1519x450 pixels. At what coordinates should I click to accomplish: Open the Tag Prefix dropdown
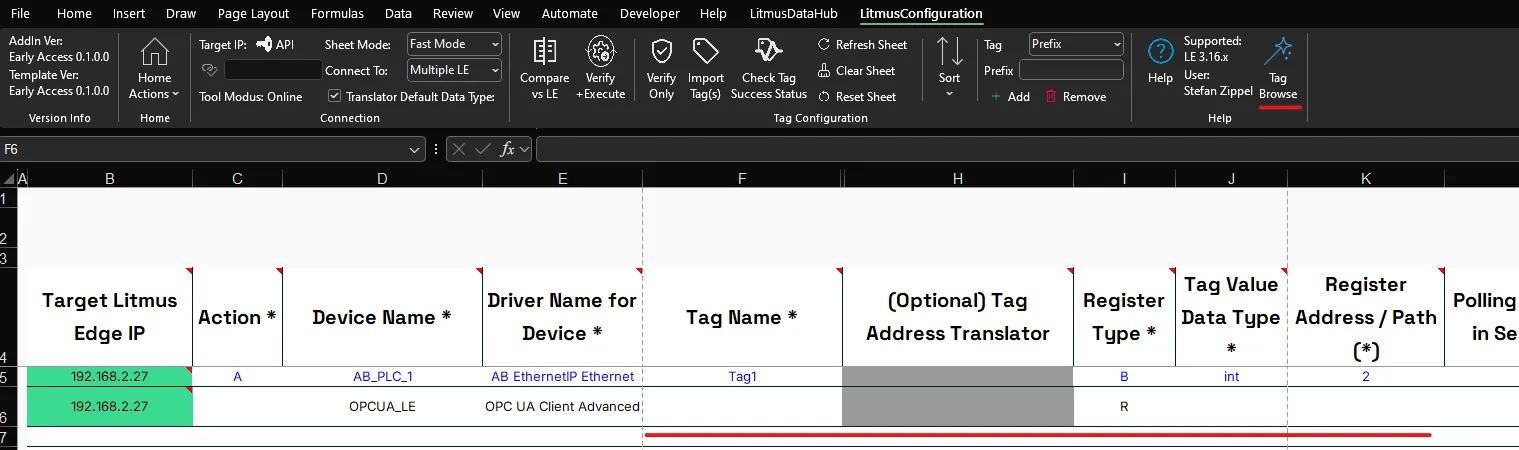pyautogui.click(x=1076, y=44)
